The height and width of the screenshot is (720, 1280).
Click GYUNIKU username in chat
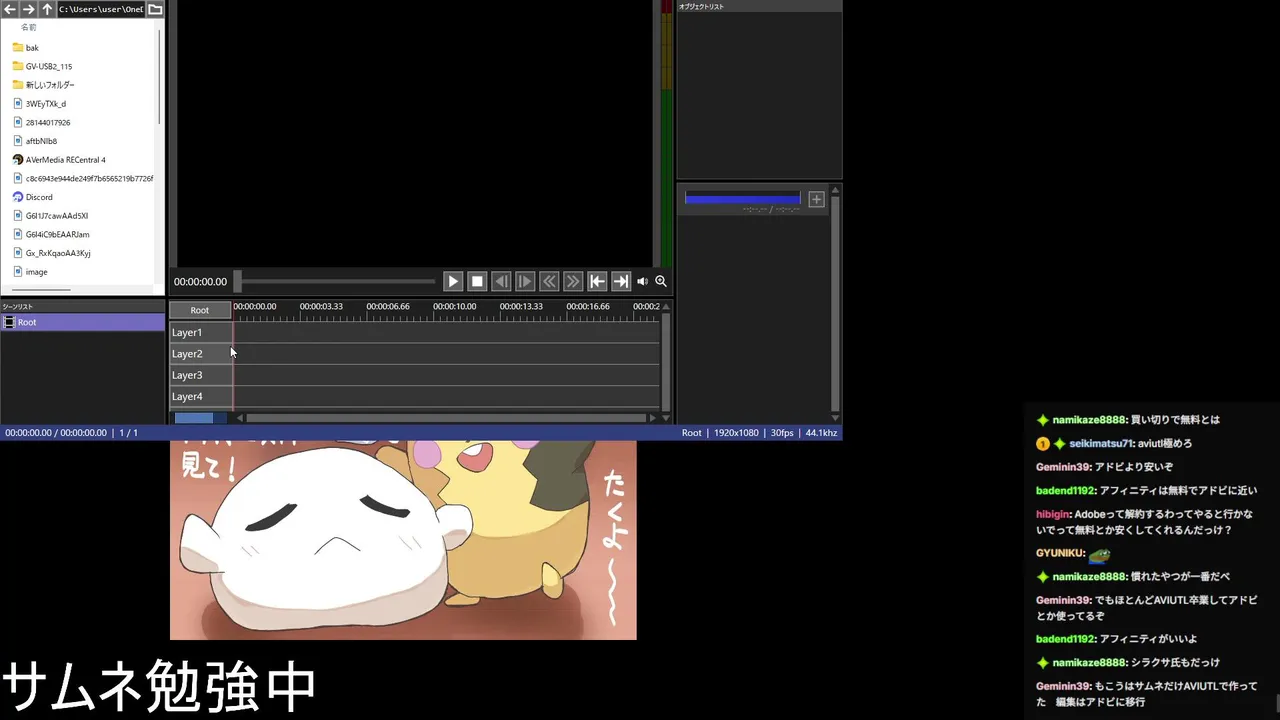[1061, 553]
